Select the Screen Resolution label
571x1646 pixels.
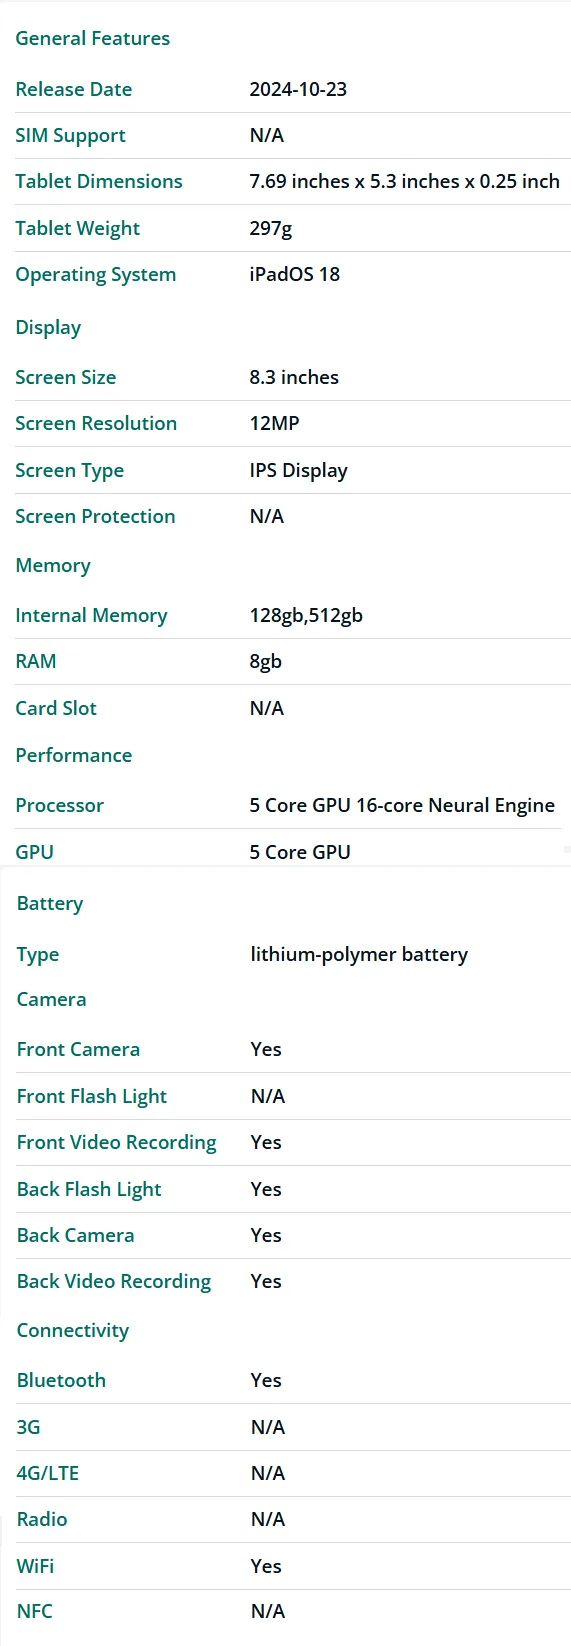96,423
